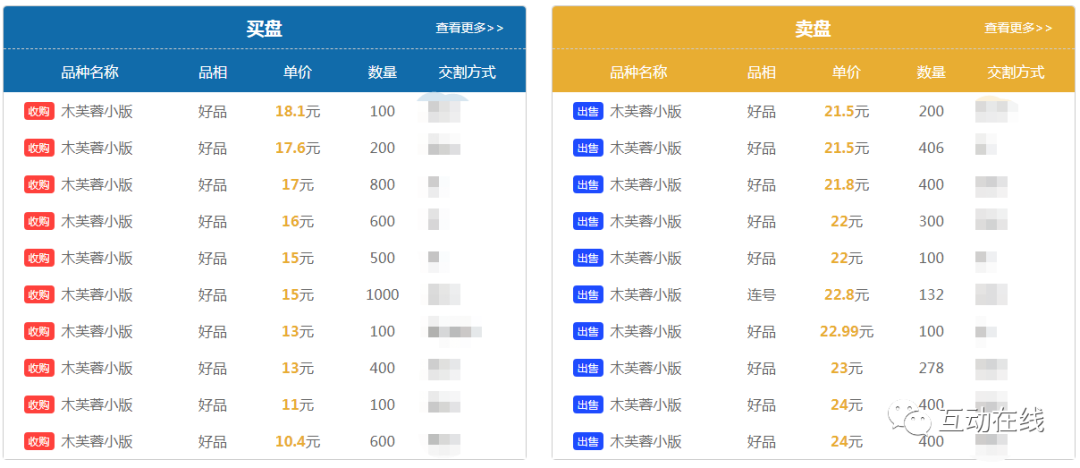Click 品种名称 column header in 买盘 table
1080x468 pixels.
pos(90,72)
